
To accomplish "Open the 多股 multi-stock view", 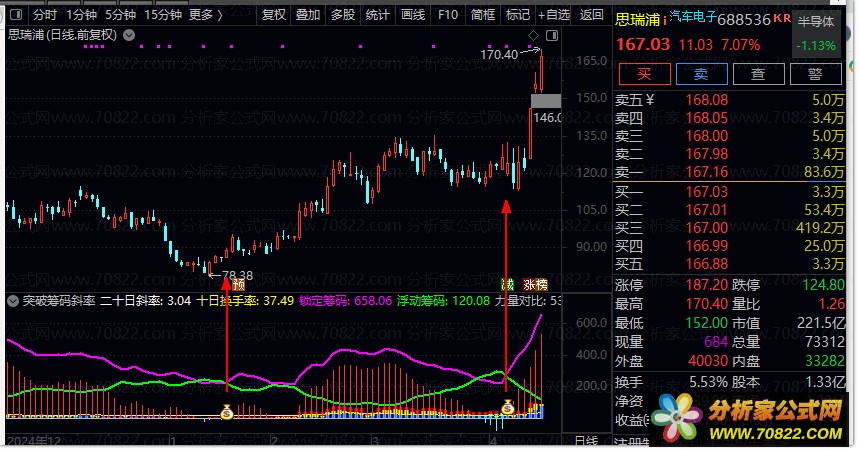I will tap(343, 15).
